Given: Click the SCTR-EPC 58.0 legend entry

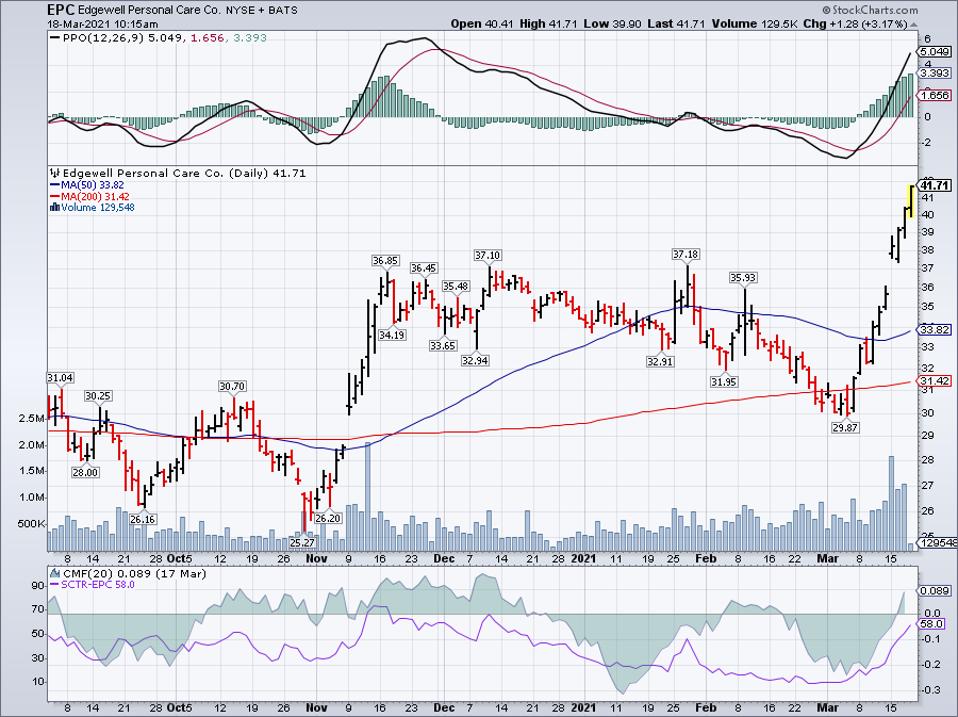Looking at the screenshot, I should coord(98,584).
